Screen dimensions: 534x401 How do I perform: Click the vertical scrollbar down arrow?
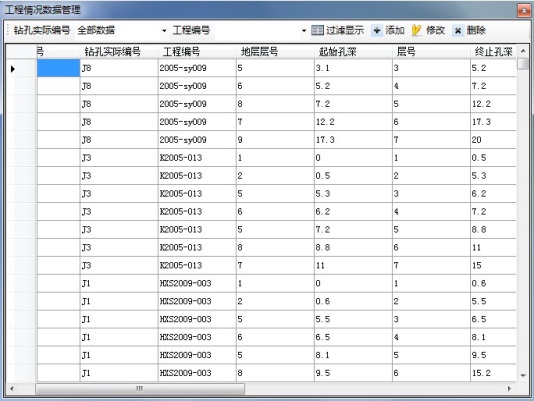(x=523, y=375)
